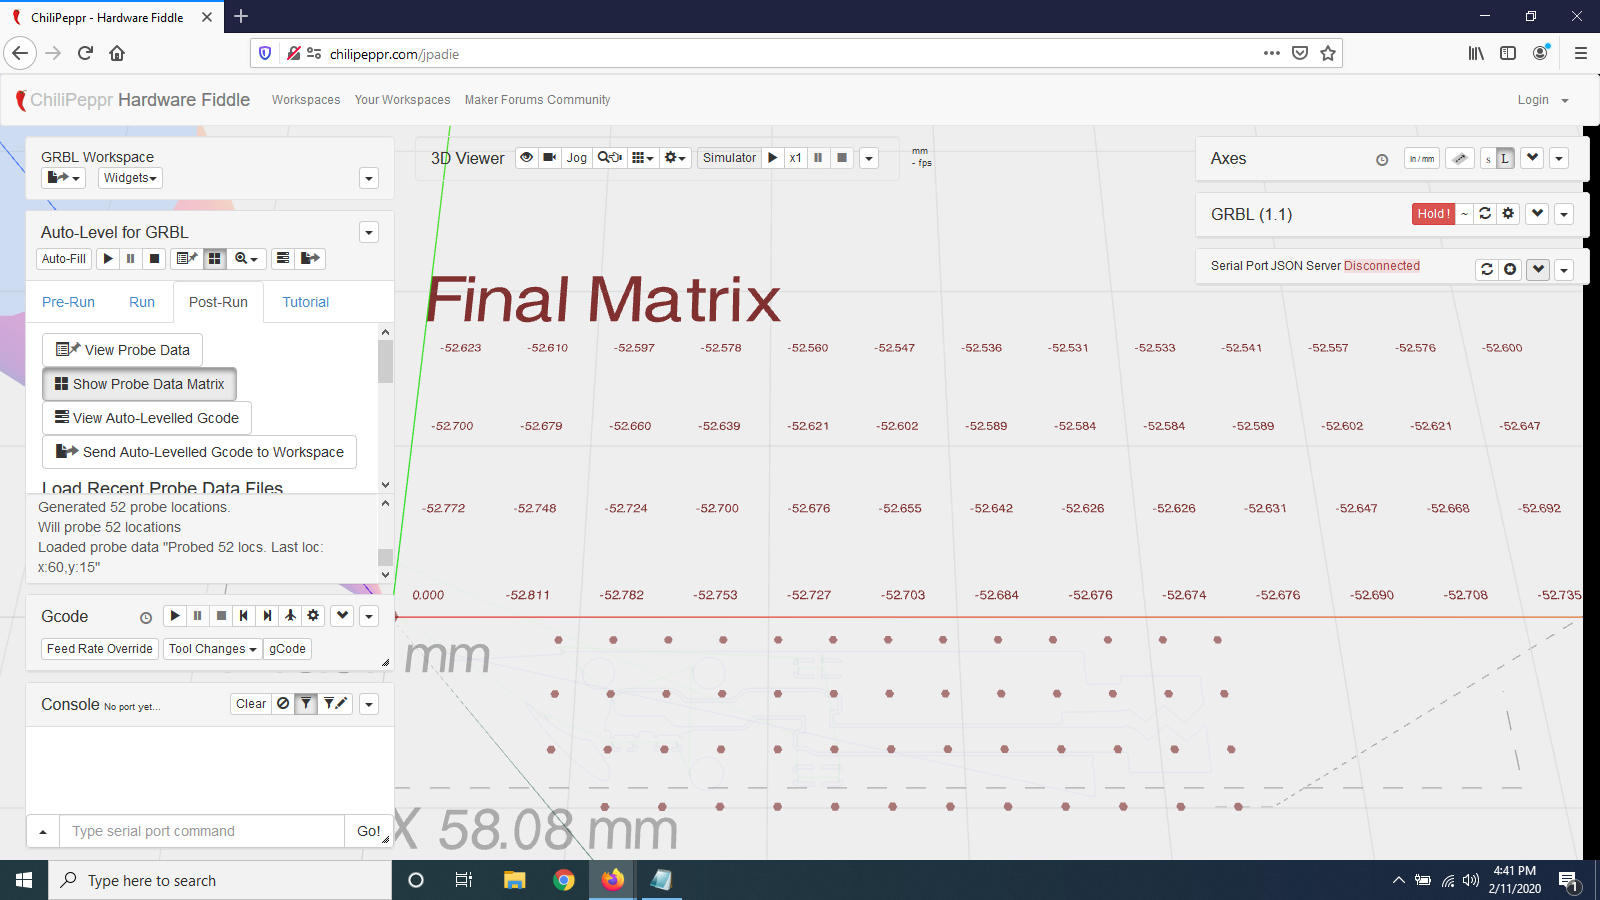Screen dimensions: 1600x900
Task: Open the zoom magnifier dropdown in Auto-Level toolbar
Action: pyautogui.click(x=246, y=258)
